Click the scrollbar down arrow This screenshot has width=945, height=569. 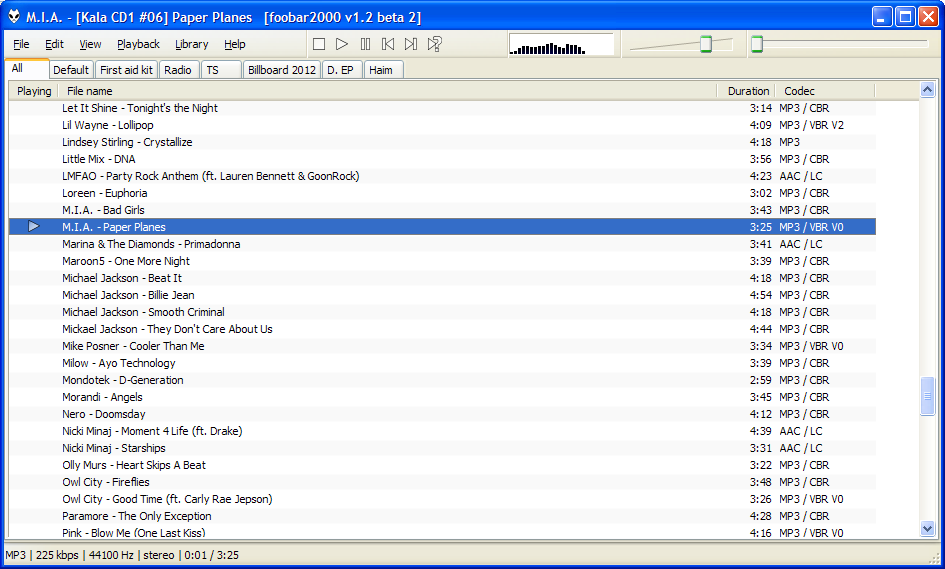pos(928,529)
